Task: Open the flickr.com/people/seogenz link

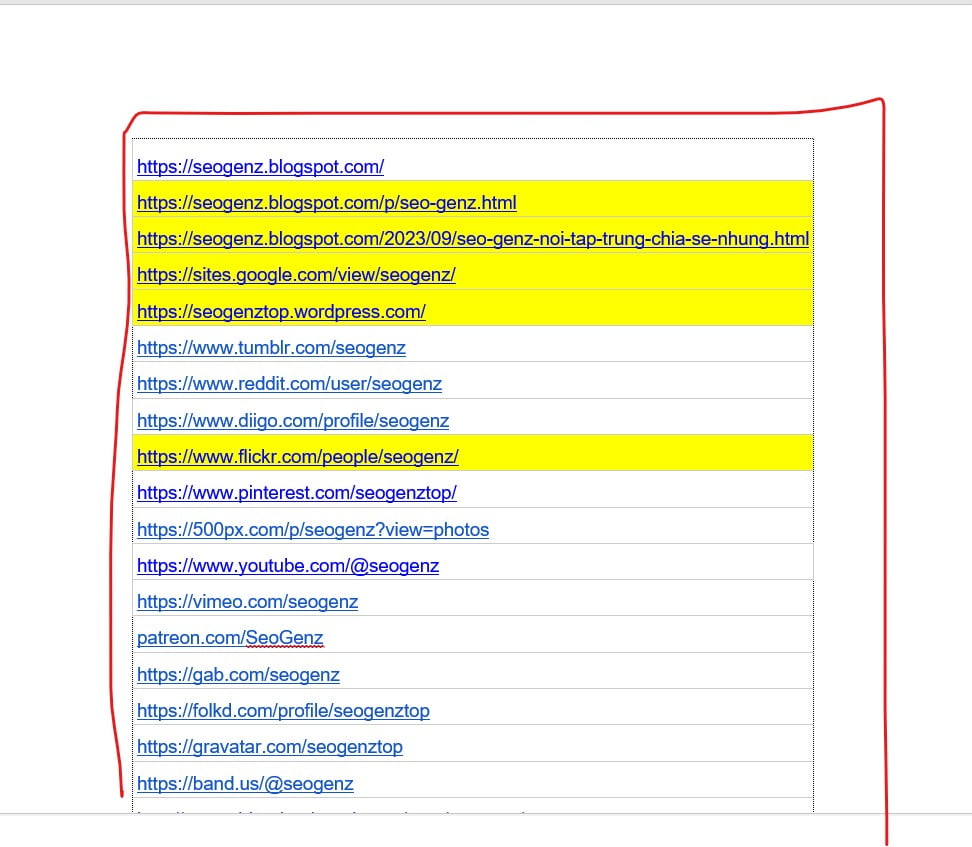Action: (298, 456)
